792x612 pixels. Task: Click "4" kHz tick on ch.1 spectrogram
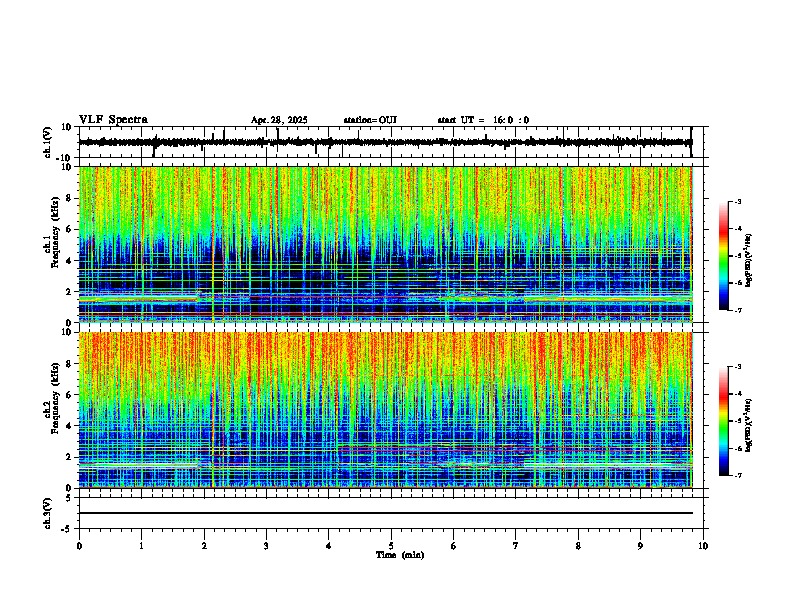[x=70, y=261]
